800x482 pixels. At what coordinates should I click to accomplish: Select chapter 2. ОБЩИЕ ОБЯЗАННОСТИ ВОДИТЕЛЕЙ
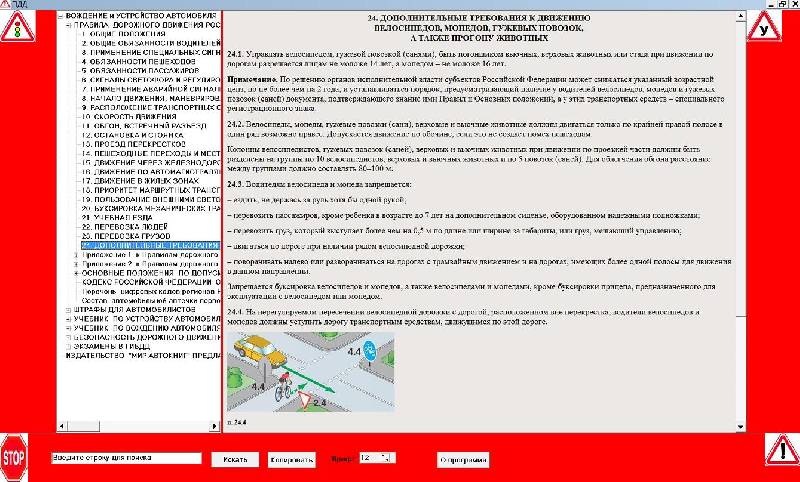[151, 43]
